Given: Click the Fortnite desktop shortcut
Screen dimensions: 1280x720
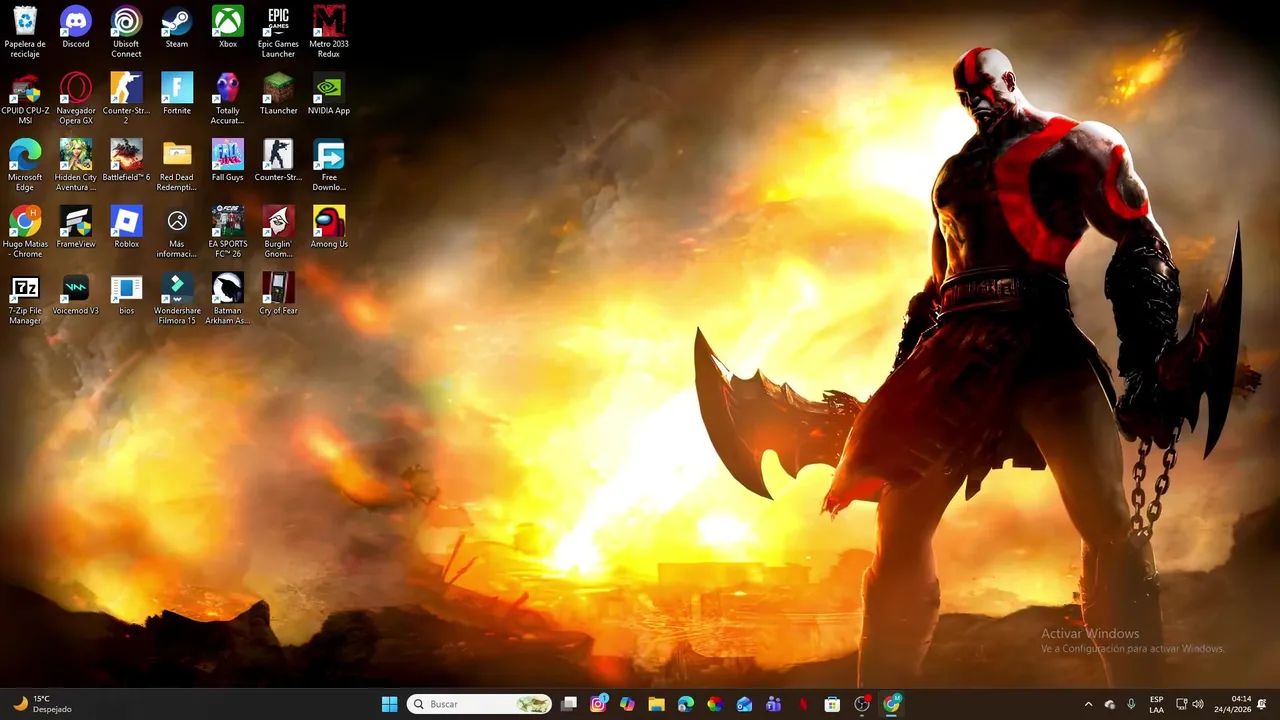Looking at the screenshot, I should (177, 95).
